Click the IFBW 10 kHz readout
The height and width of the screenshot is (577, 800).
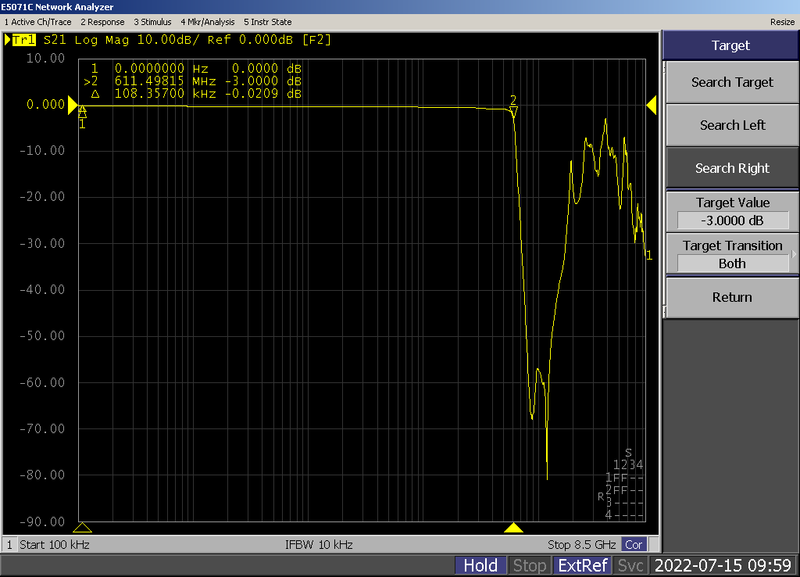pyautogui.click(x=319, y=545)
